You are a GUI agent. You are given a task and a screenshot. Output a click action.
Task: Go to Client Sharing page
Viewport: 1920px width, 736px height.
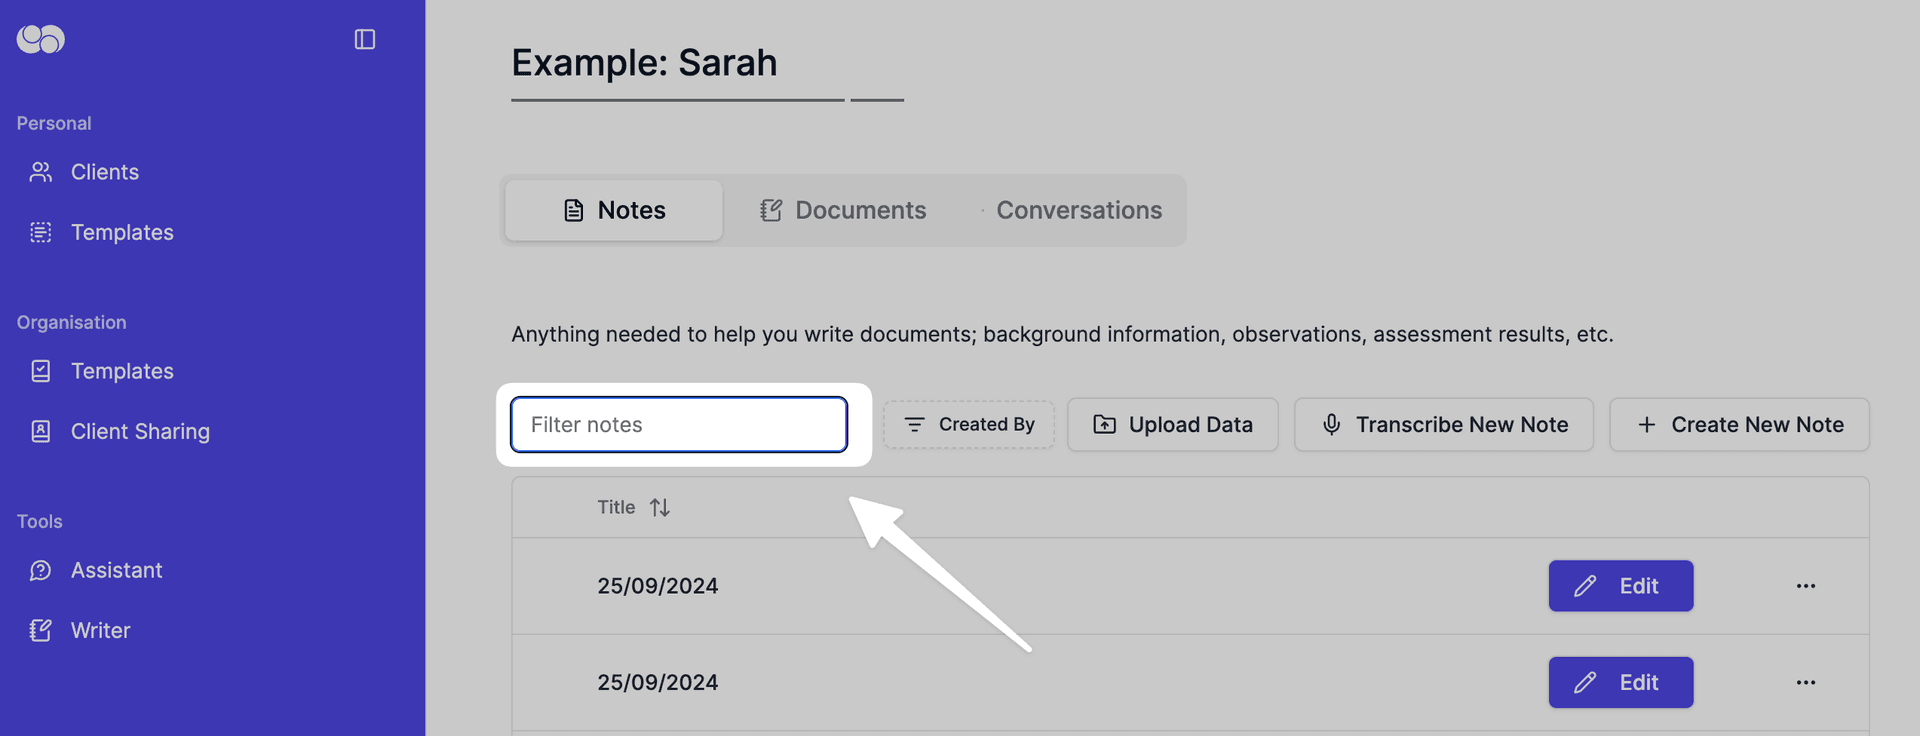[x=139, y=431]
